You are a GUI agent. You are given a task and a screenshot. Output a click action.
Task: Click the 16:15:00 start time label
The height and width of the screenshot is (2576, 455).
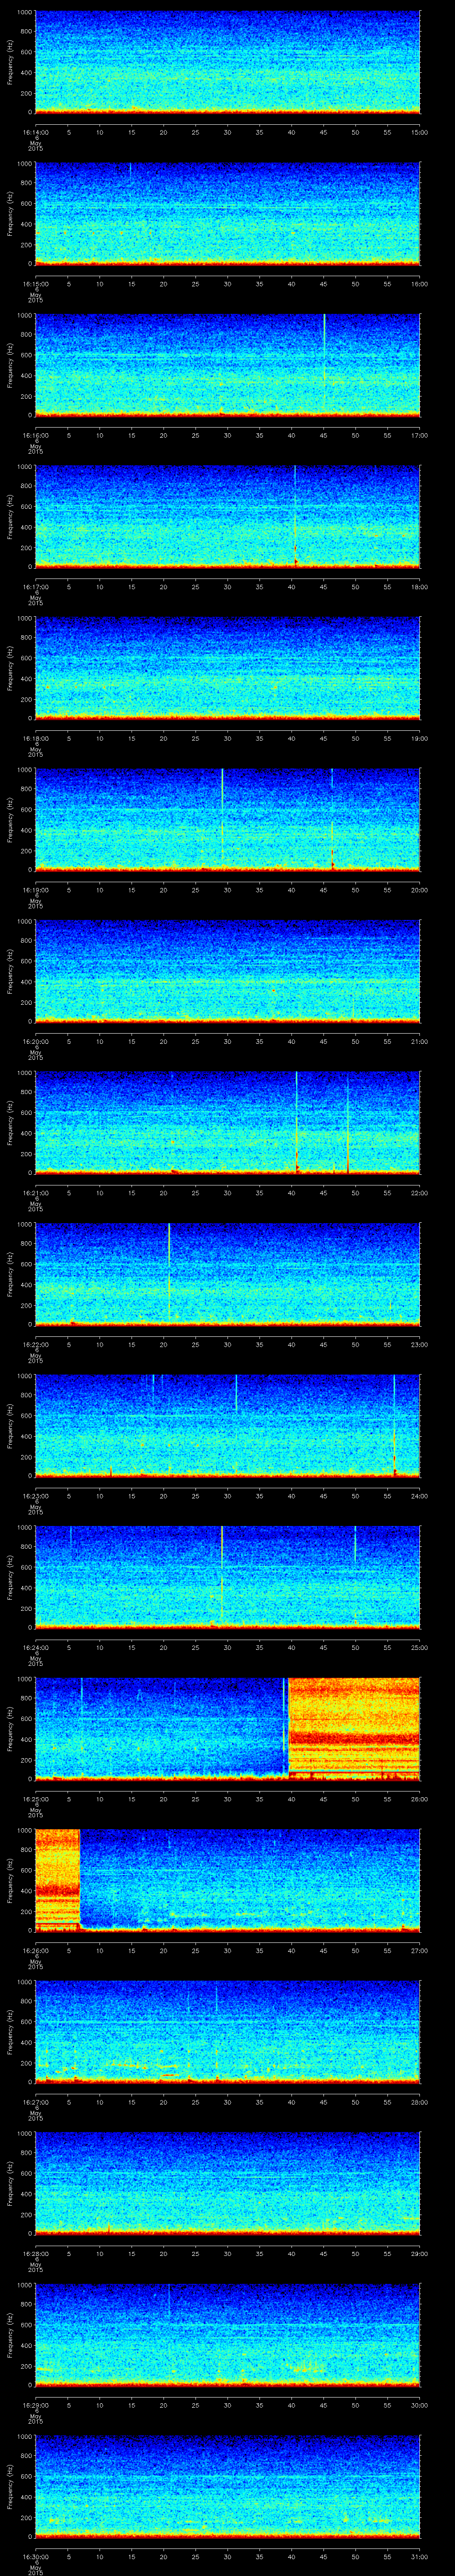point(35,284)
